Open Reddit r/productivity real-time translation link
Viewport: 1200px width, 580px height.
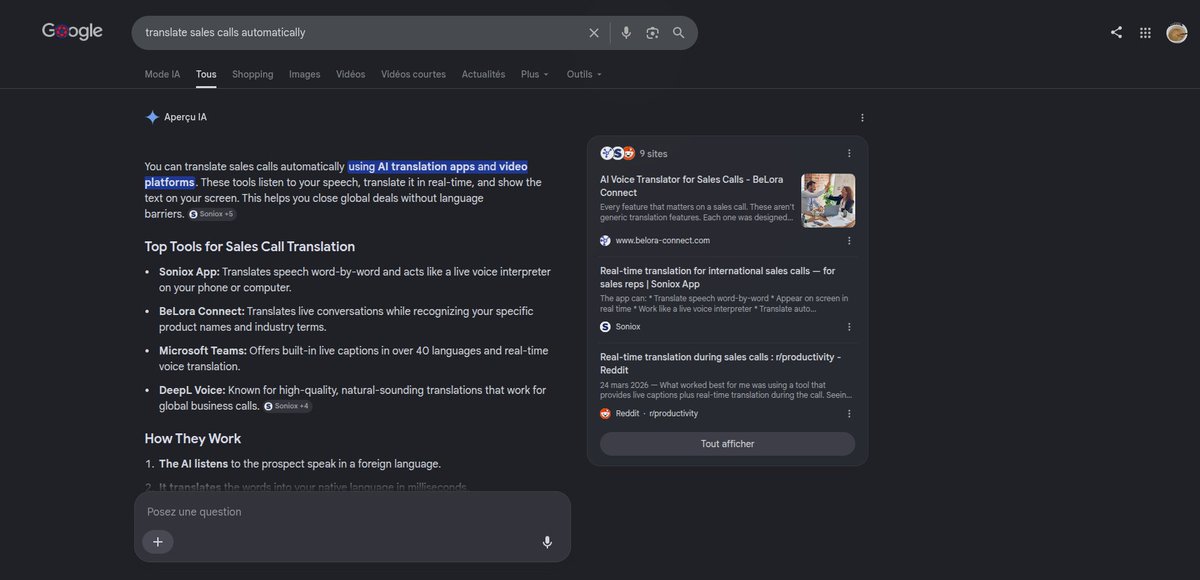tap(720, 363)
